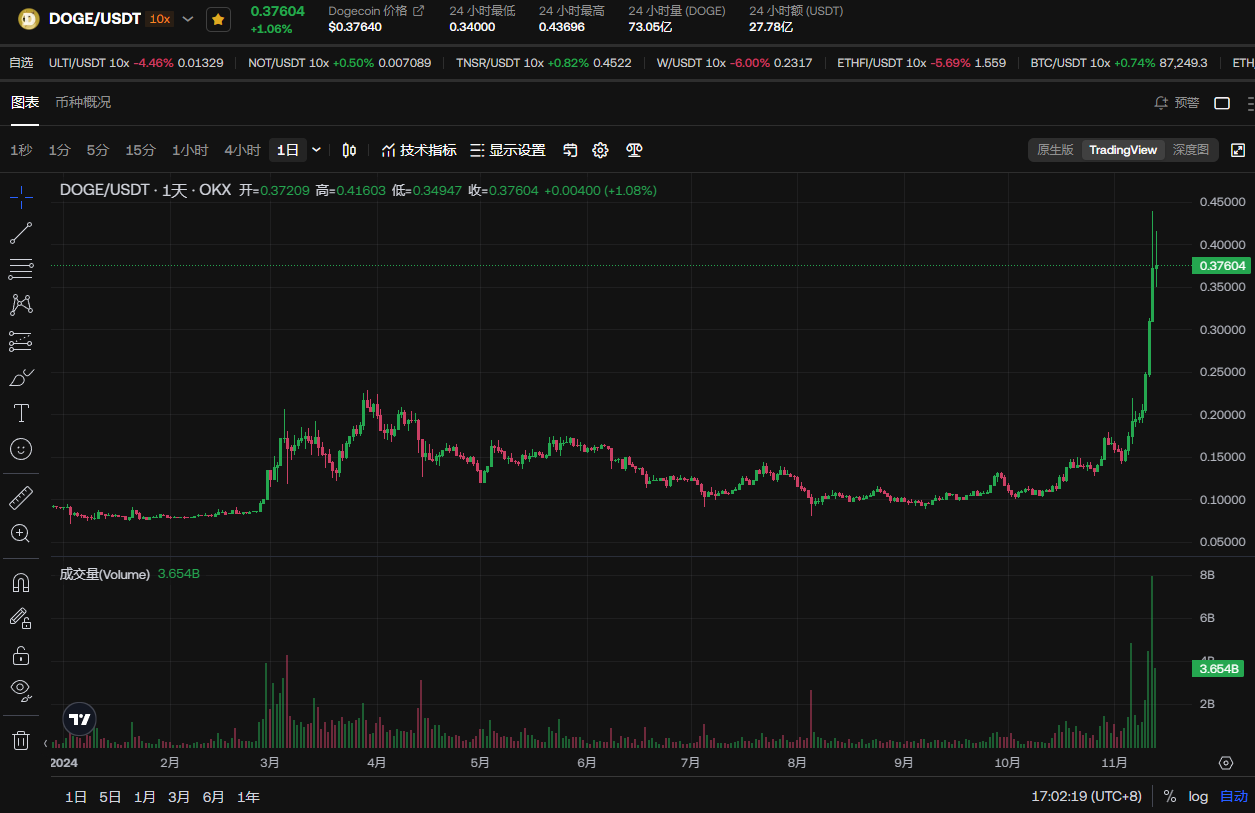Open the emoji icons tool
Image resolution: width=1255 pixels, height=813 pixels.
click(x=21, y=449)
